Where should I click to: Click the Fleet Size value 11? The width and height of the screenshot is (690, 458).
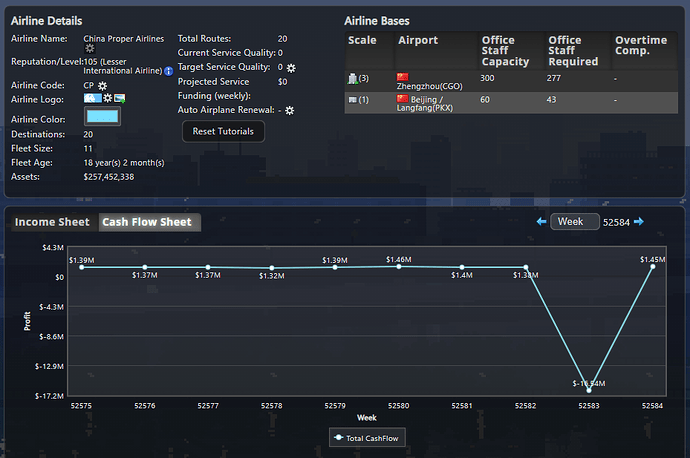88,149
